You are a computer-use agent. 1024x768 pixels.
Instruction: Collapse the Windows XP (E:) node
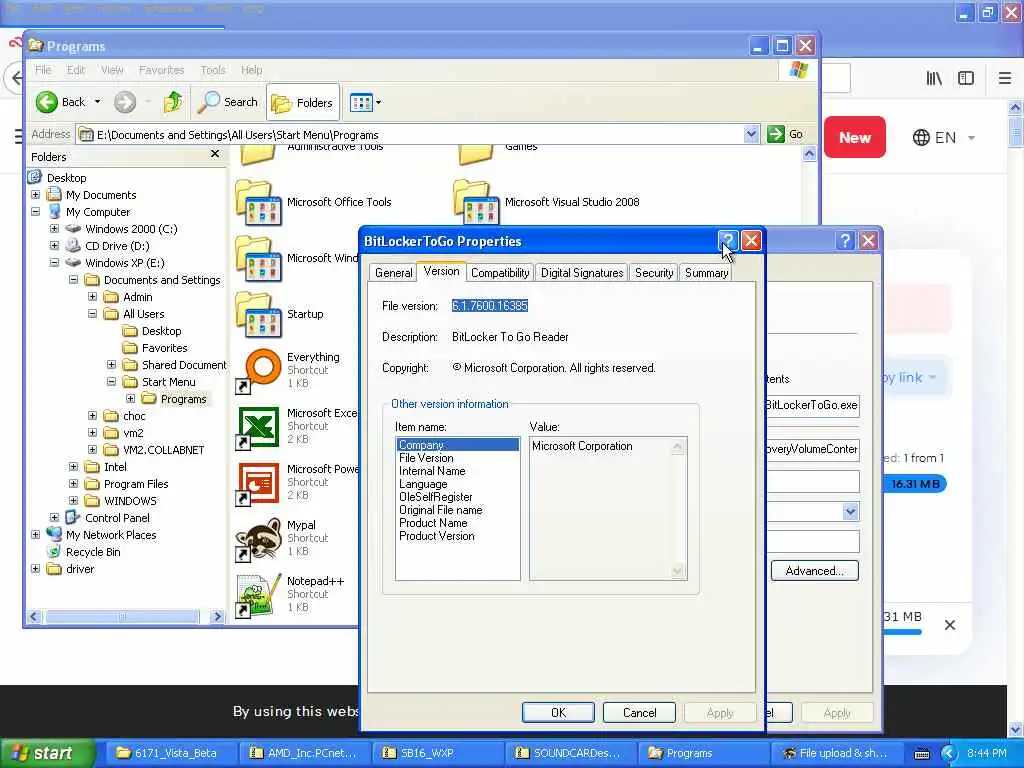click(54, 263)
